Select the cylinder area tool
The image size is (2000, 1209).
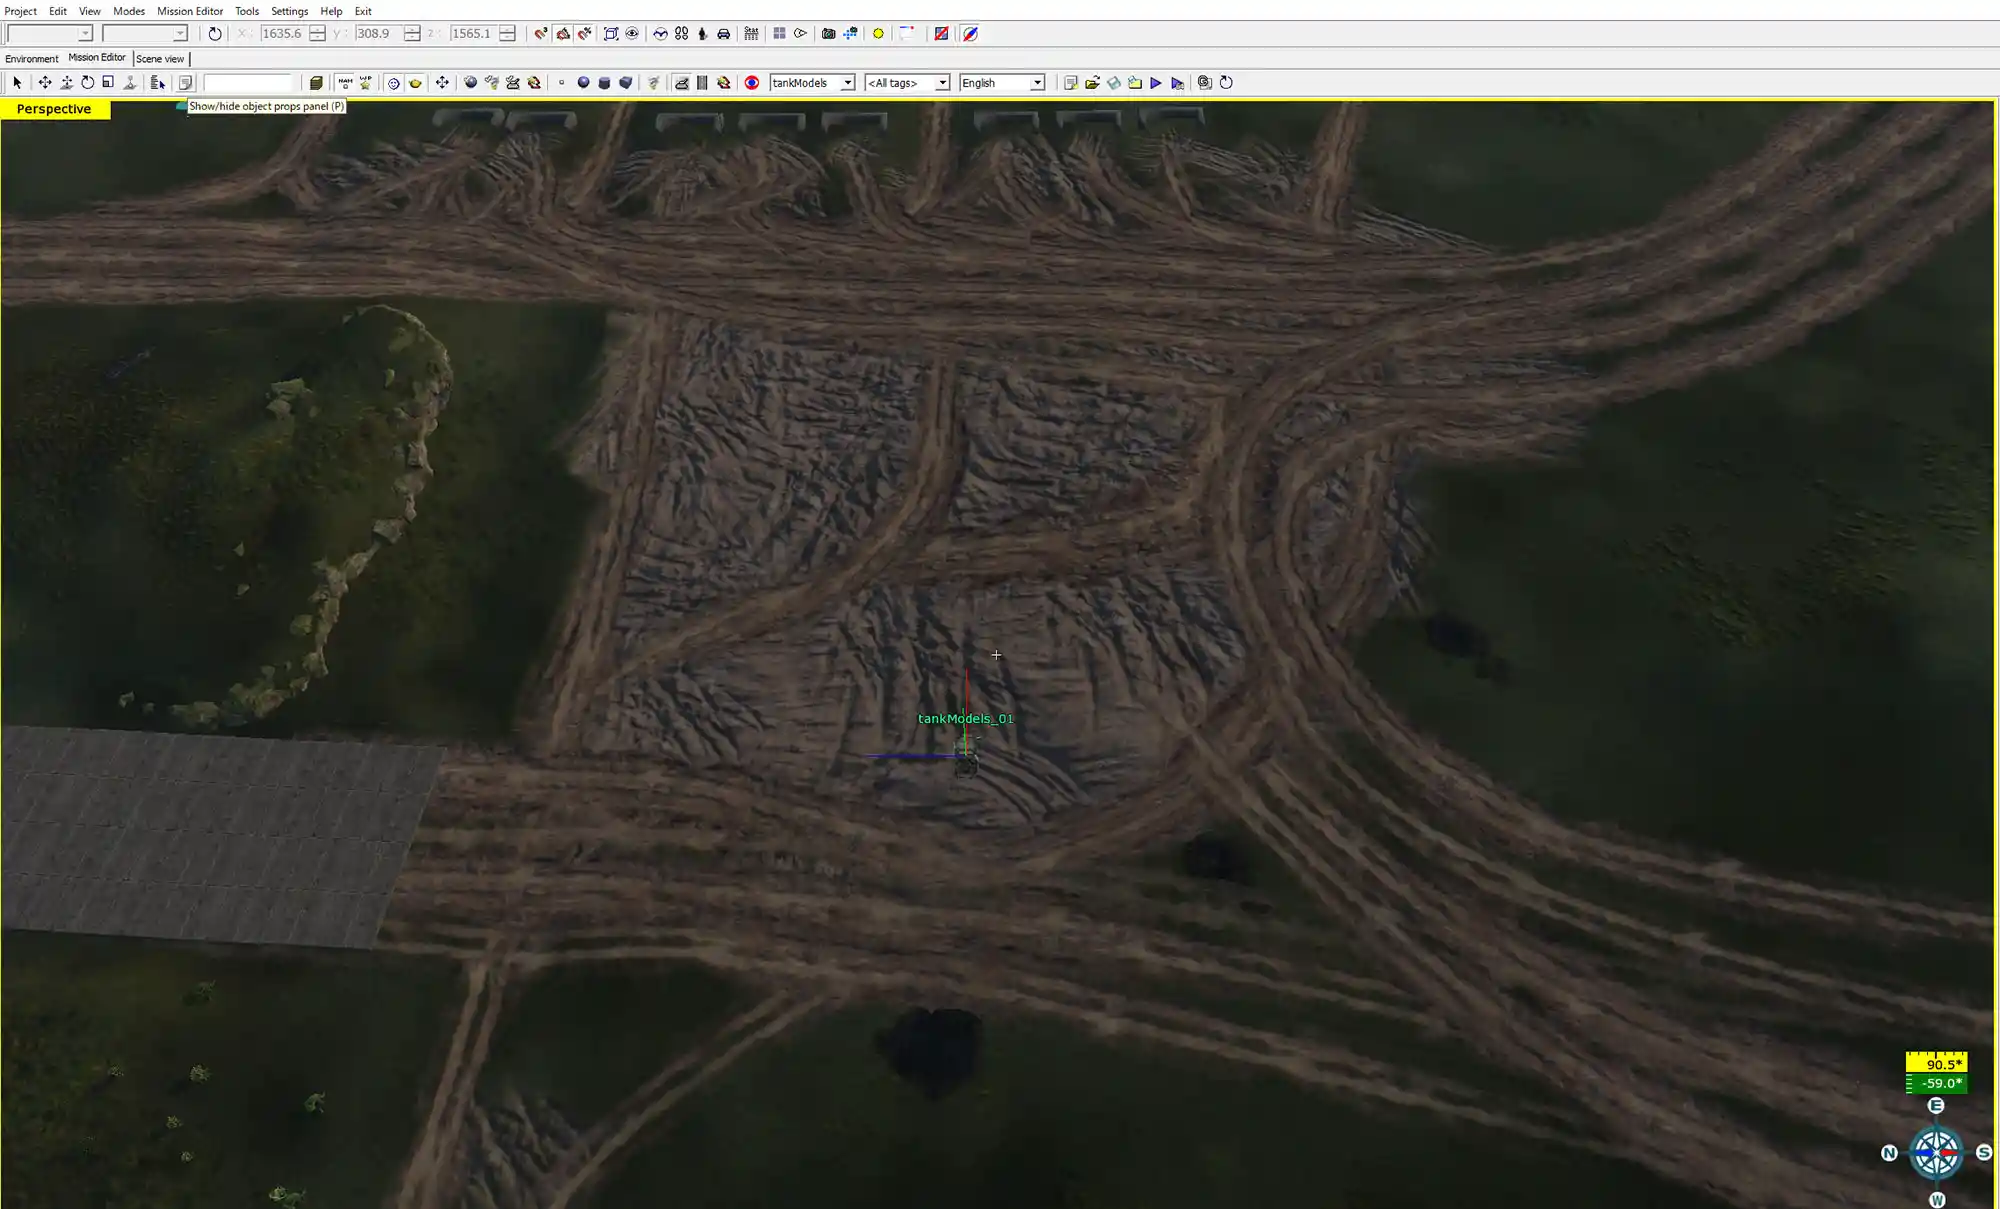[604, 83]
